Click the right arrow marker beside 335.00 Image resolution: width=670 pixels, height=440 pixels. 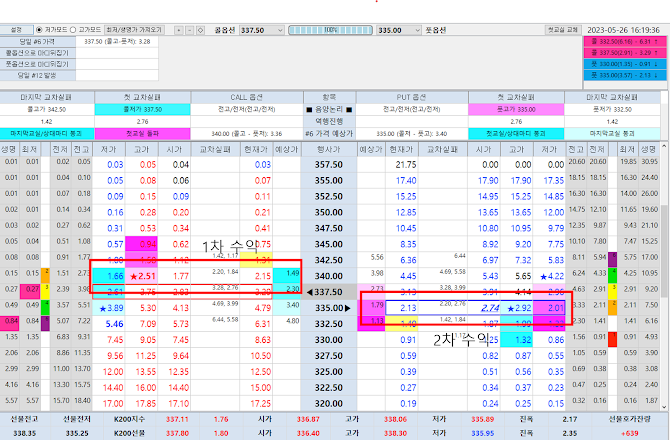tap(347, 308)
